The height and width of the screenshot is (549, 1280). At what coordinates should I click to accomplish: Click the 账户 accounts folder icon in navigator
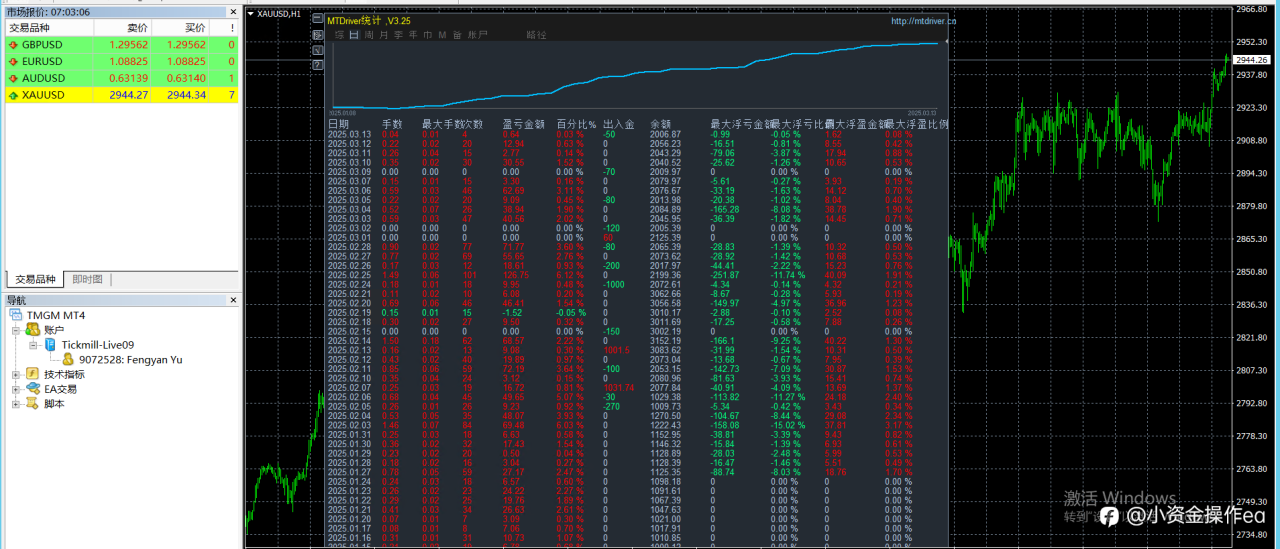point(32,330)
